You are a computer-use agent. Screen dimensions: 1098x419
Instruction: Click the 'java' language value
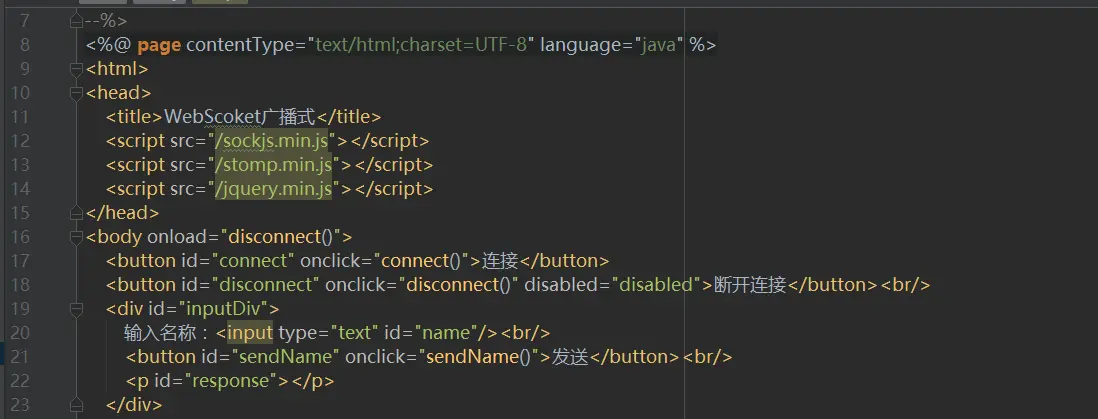point(660,46)
